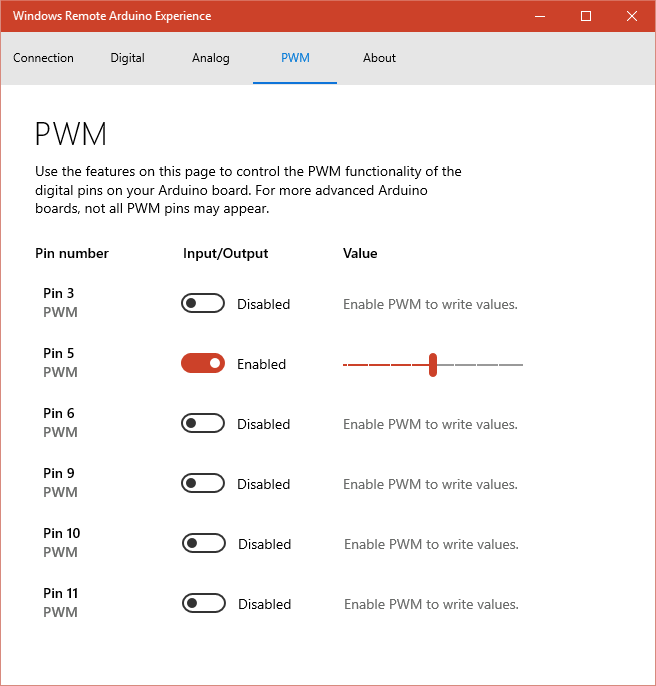
Task: Go to the Analog tab
Action: (211, 58)
